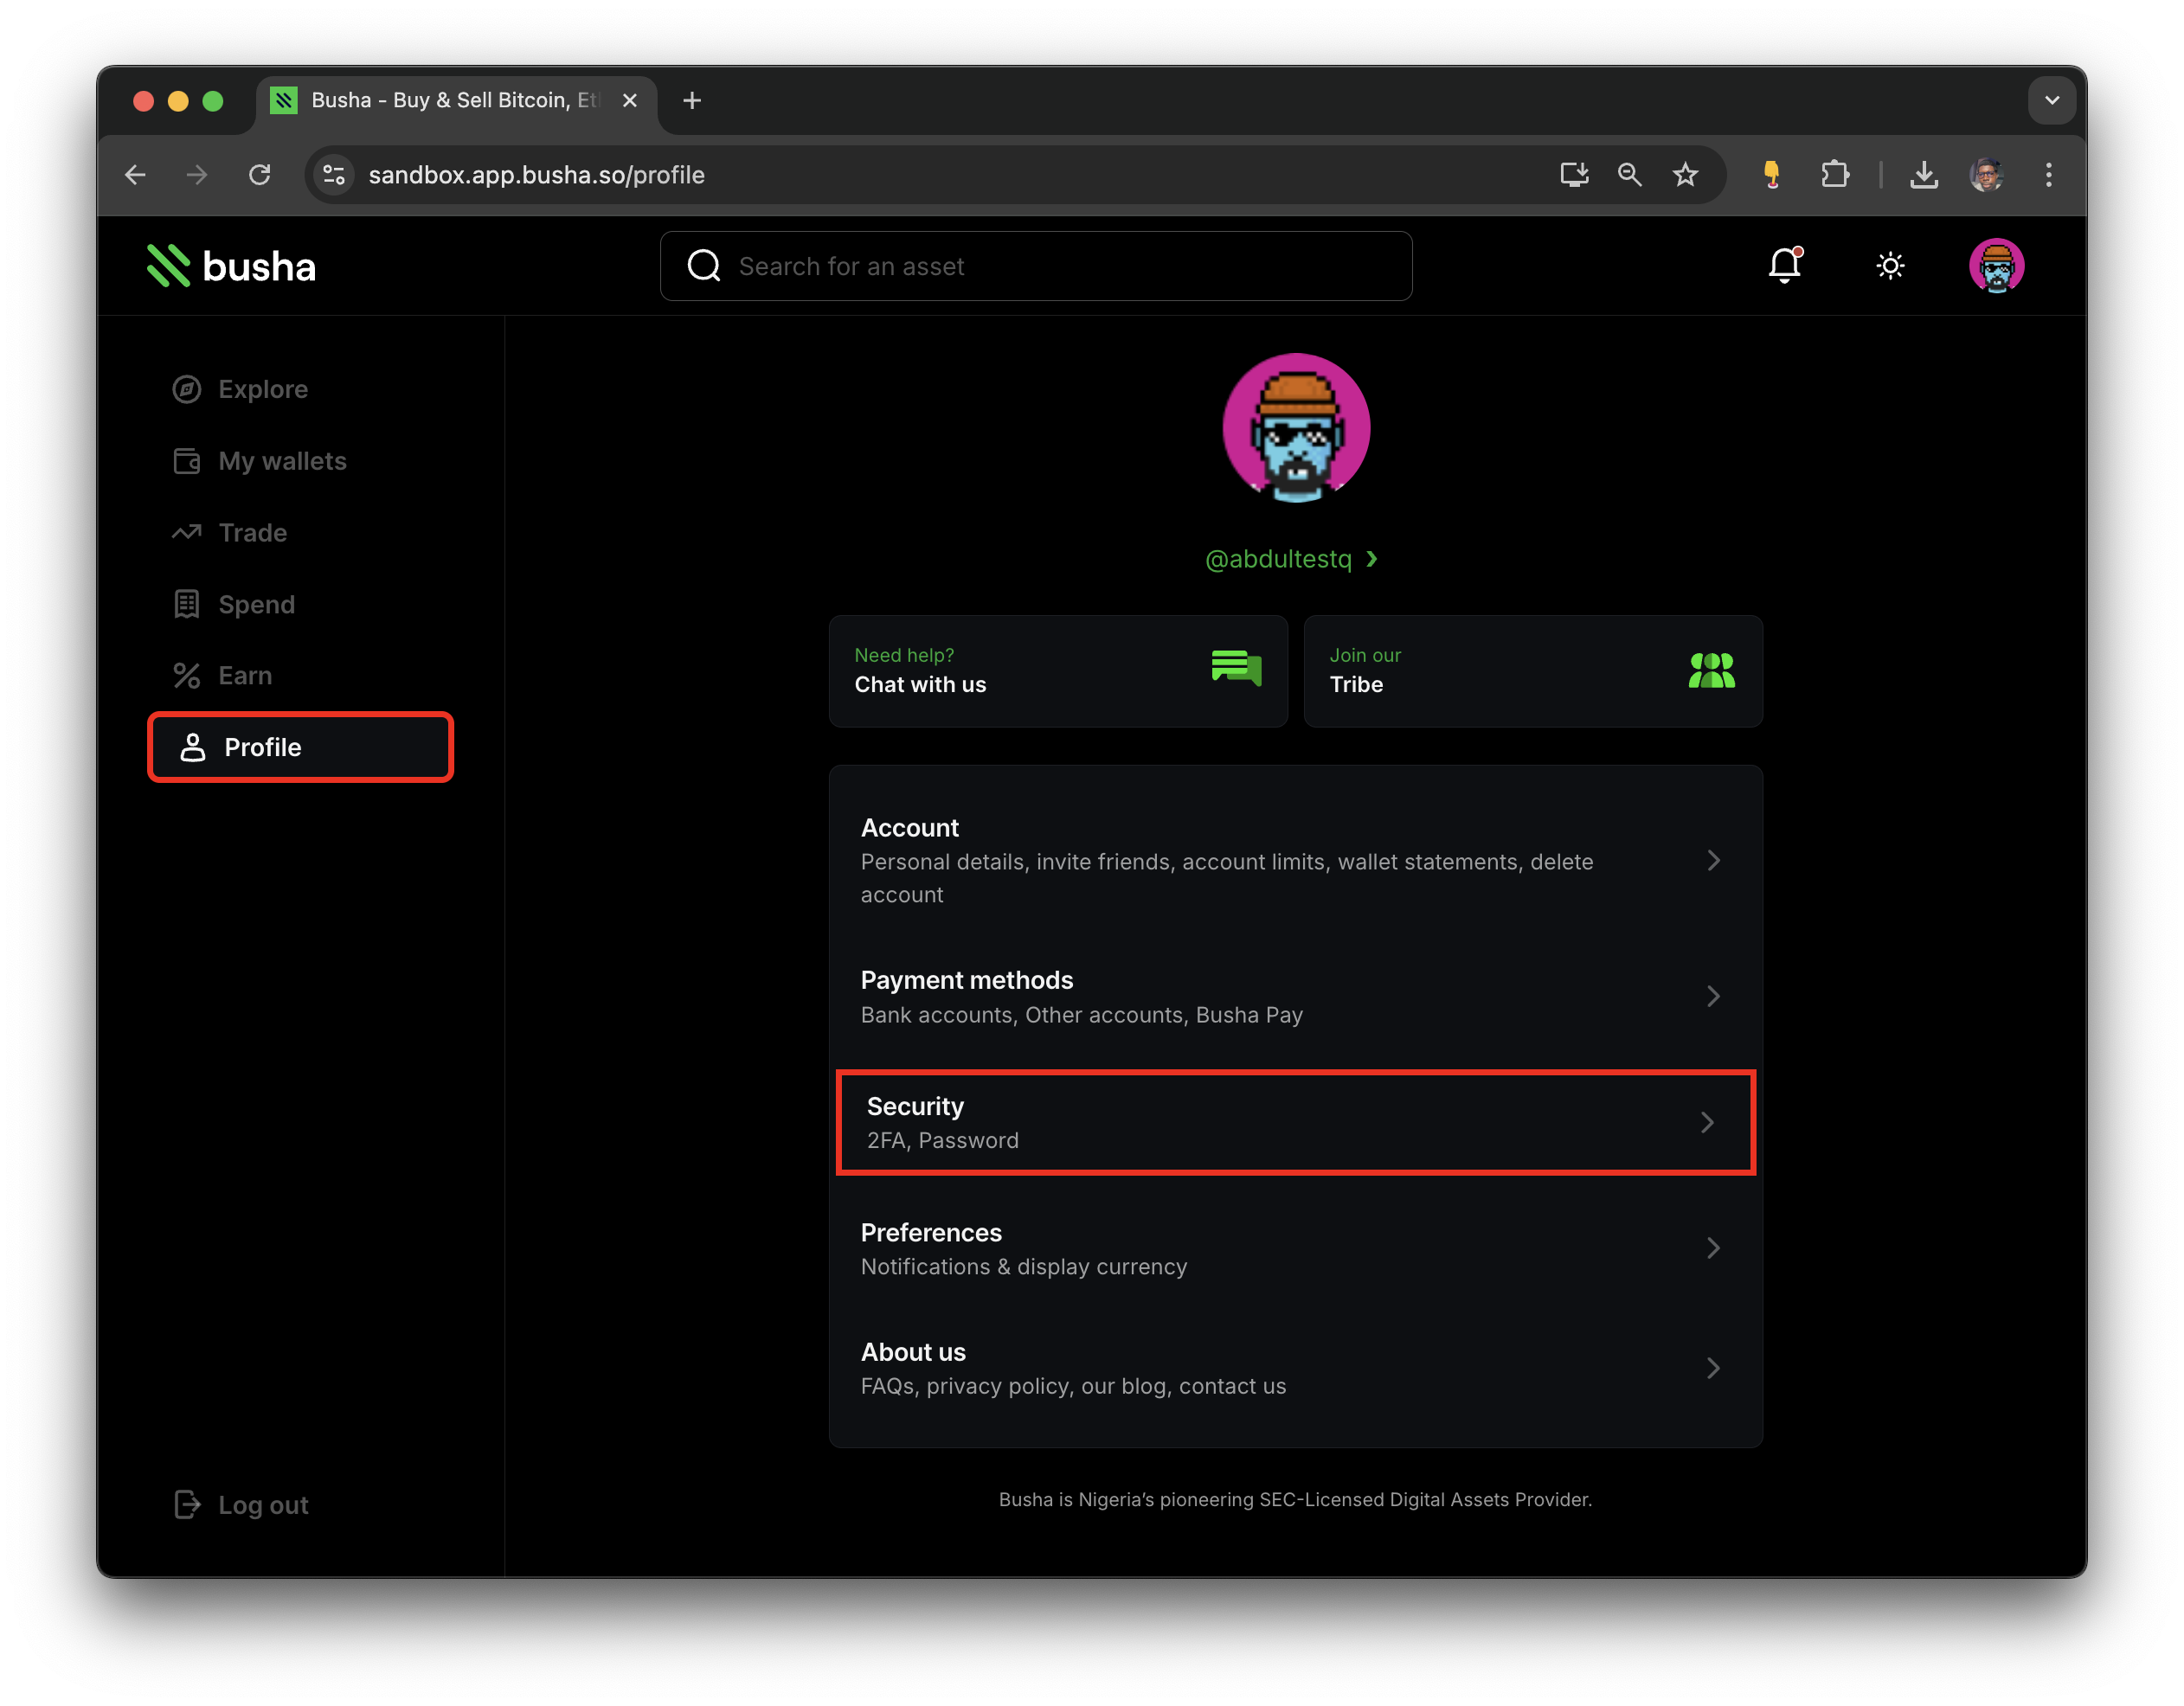
Task: Open notifications via the bell icon
Action: click(1786, 265)
